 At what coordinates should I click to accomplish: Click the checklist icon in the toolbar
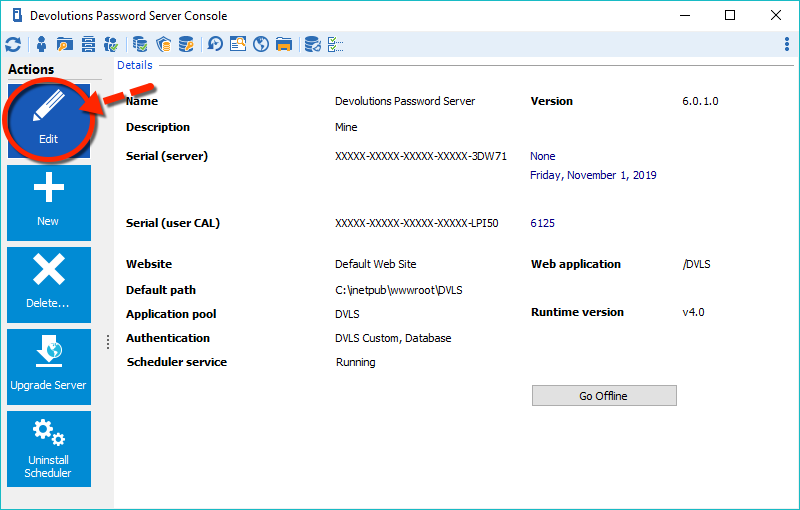336,44
